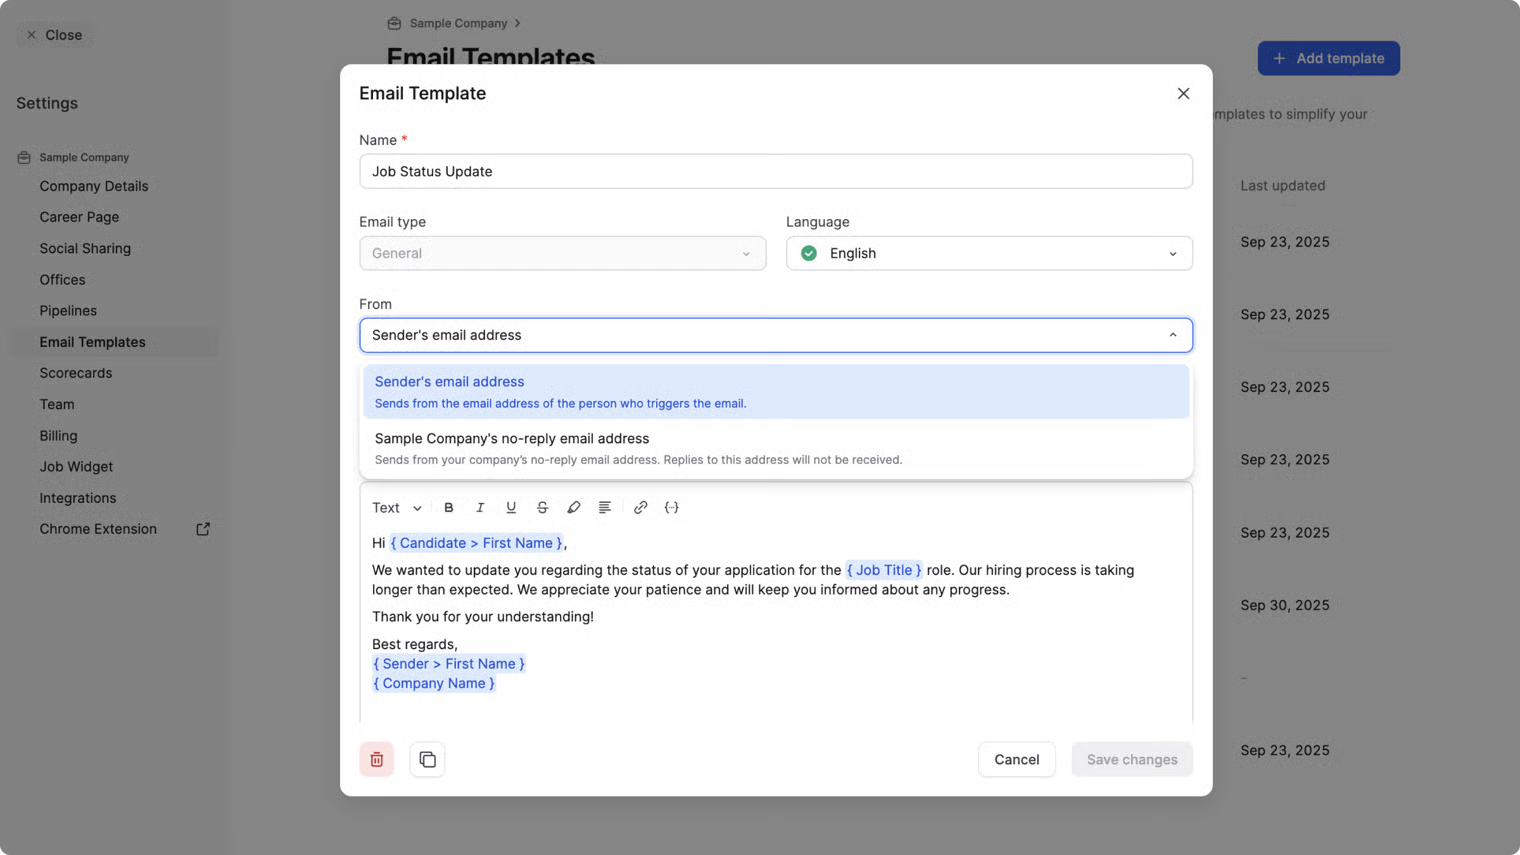Open the Text style dropdown

[x=396, y=508]
